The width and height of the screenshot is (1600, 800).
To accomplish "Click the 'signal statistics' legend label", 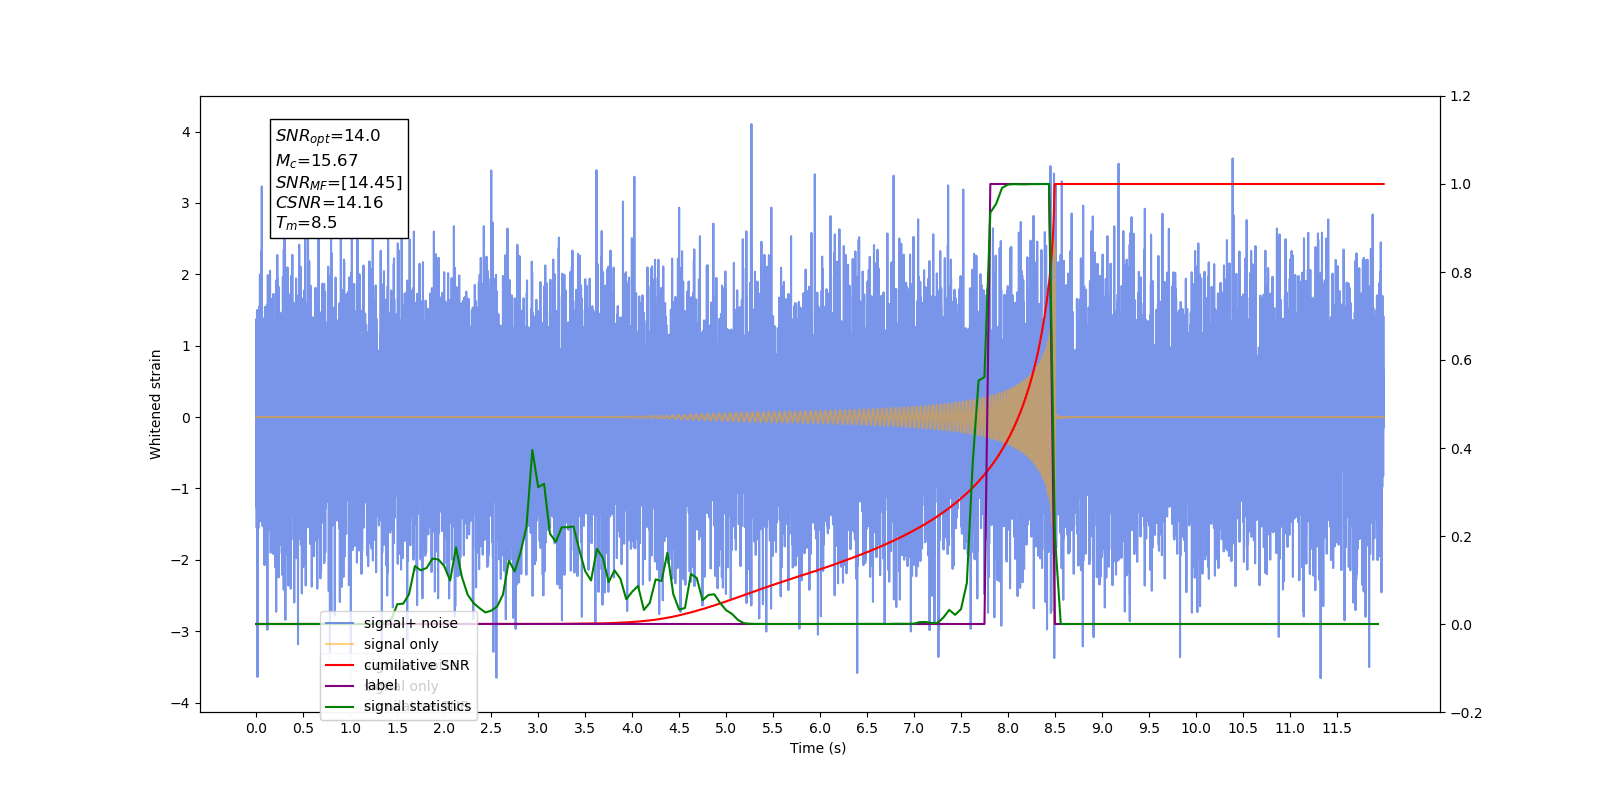I will [417, 706].
